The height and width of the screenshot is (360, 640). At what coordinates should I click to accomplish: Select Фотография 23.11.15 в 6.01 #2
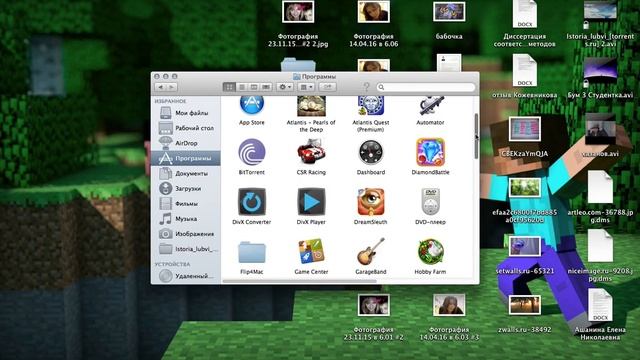373,305
